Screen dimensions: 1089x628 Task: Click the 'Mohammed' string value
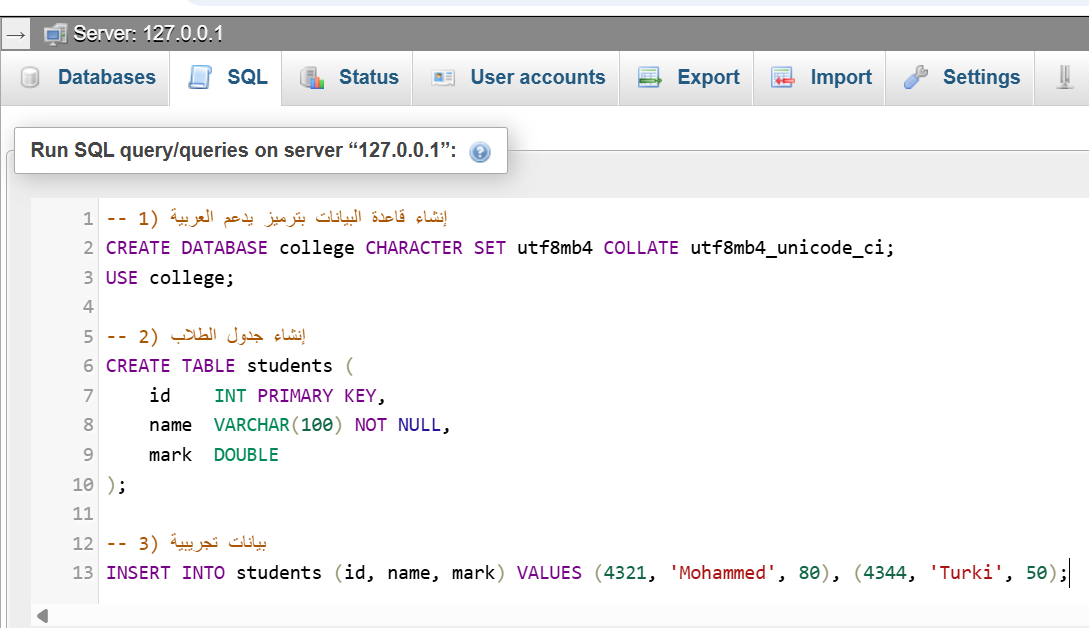coord(722,572)
